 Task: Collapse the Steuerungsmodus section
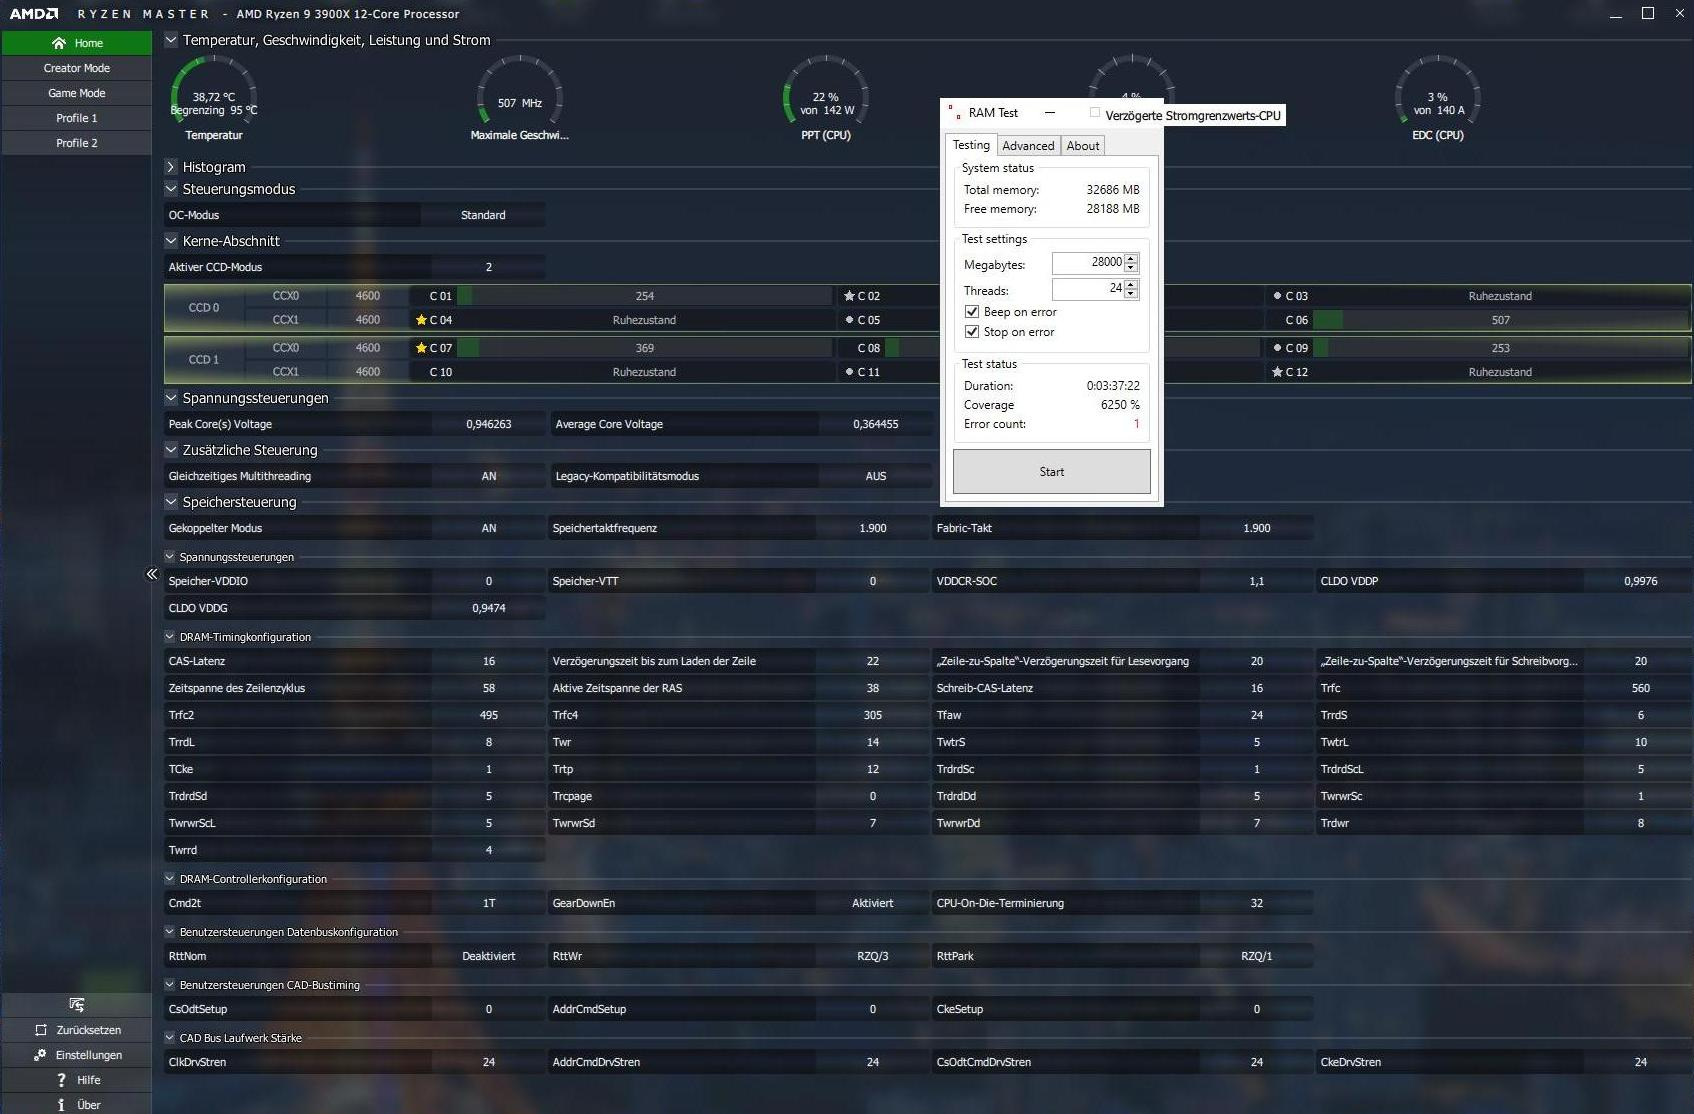tap(171, 189)
